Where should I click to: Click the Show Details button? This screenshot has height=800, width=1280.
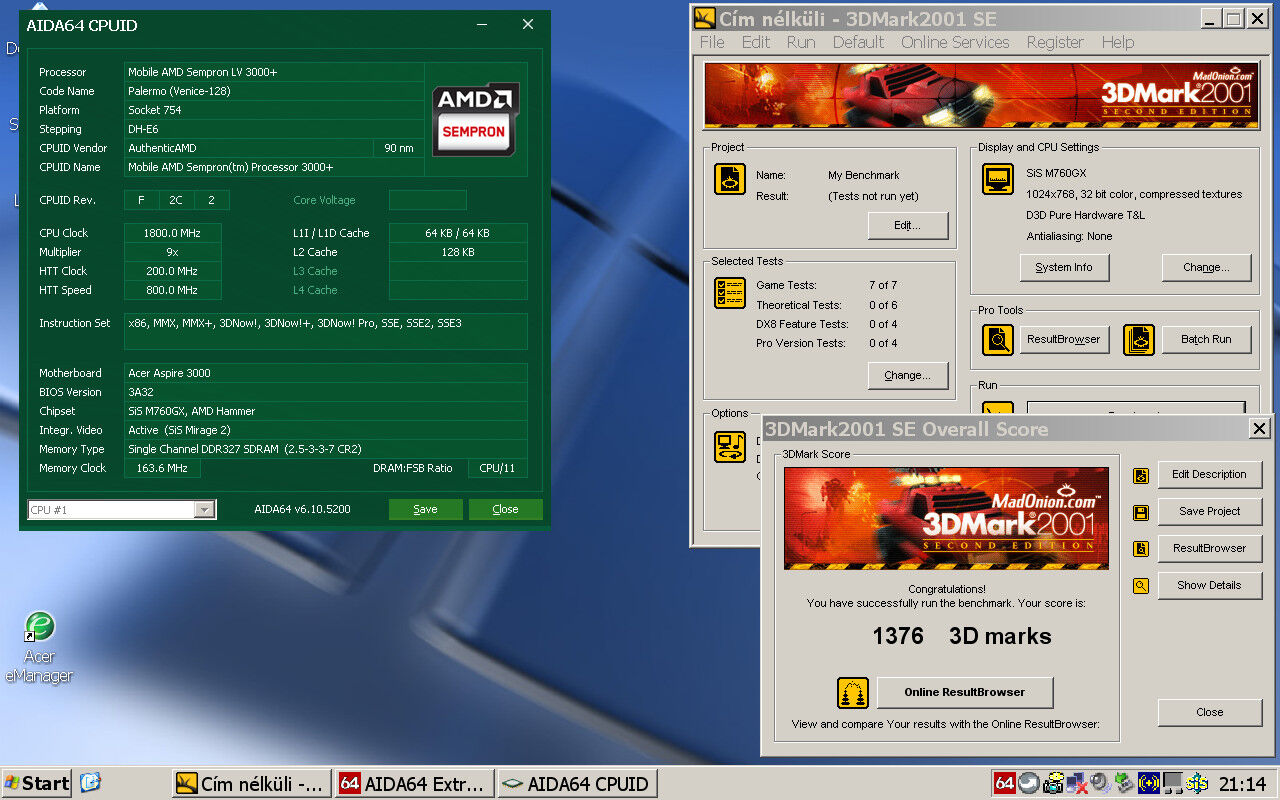[1210, 585]
